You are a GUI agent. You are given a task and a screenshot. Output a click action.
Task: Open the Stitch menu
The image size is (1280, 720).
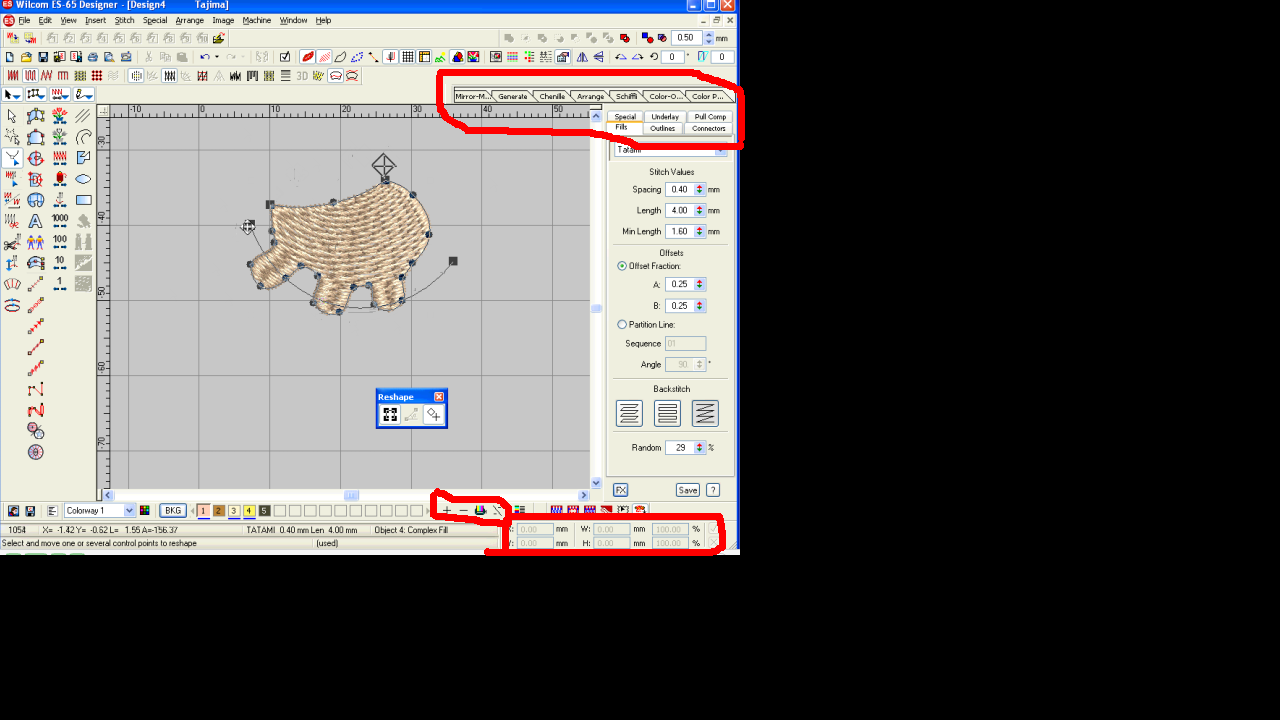click(x=124, y=20)
